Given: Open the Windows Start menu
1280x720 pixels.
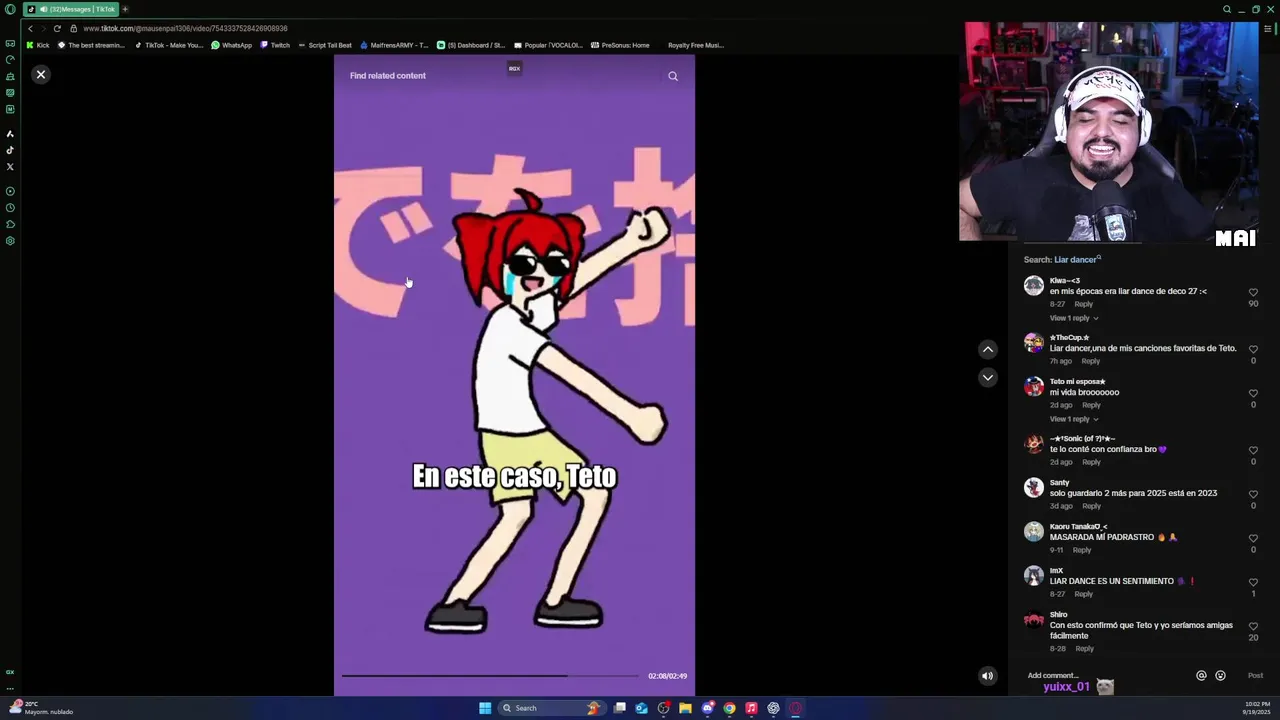Looking at the screenshot, I should [x=485, y=708].
